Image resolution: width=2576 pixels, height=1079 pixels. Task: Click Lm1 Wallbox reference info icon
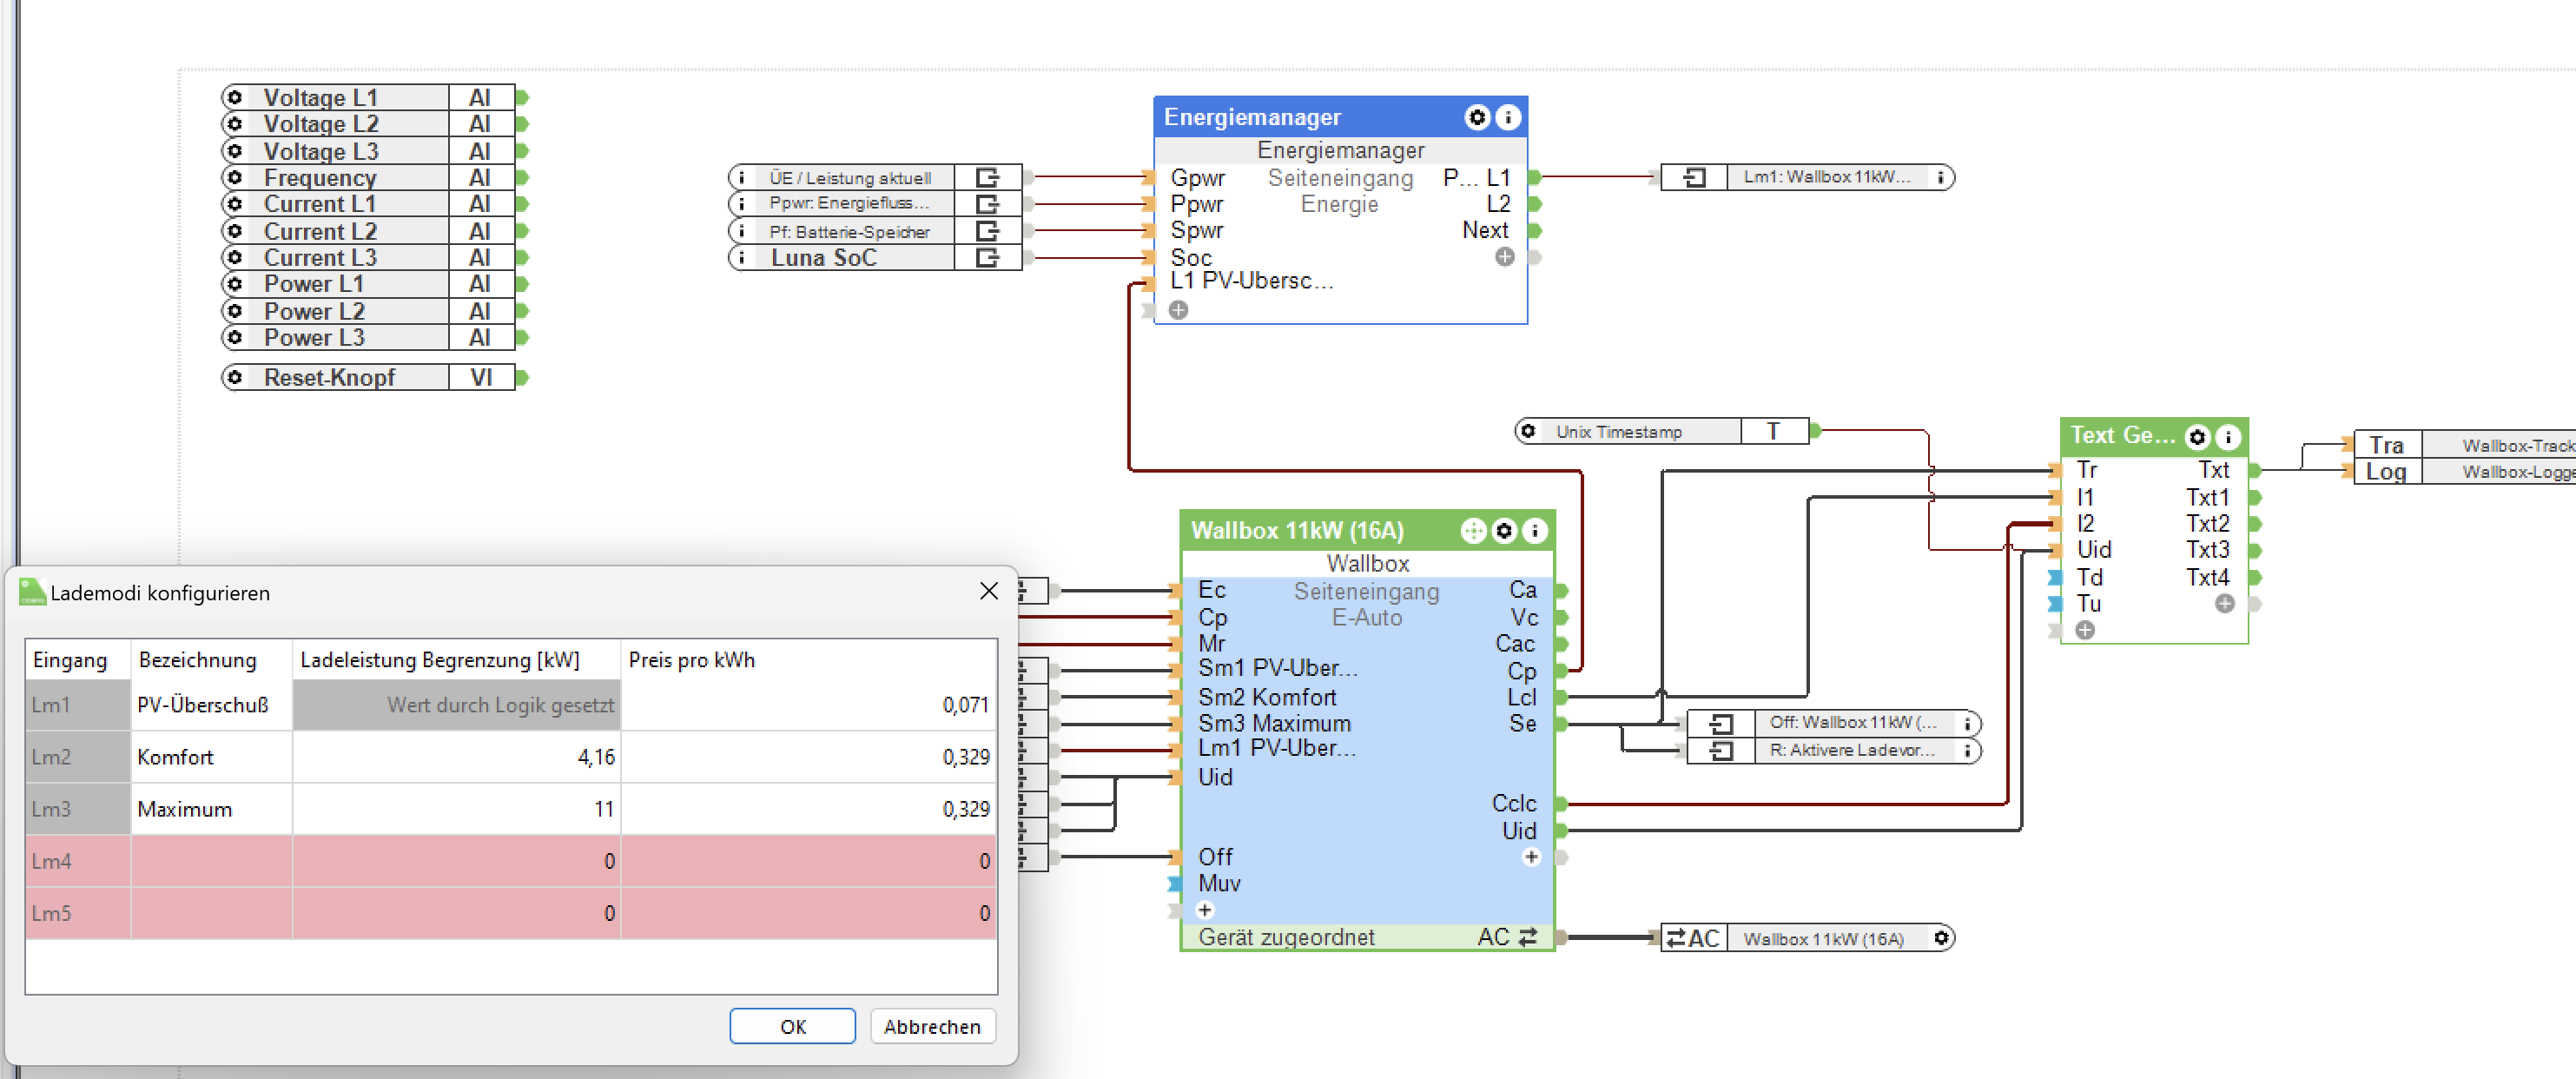1940,177
